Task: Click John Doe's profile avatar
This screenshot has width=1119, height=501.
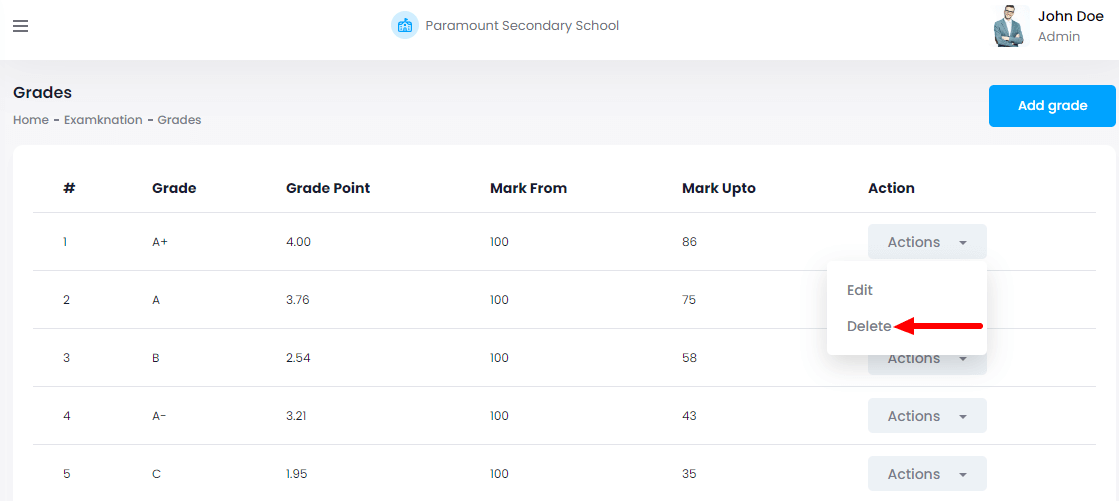Action: click(x=1010, y=26)
